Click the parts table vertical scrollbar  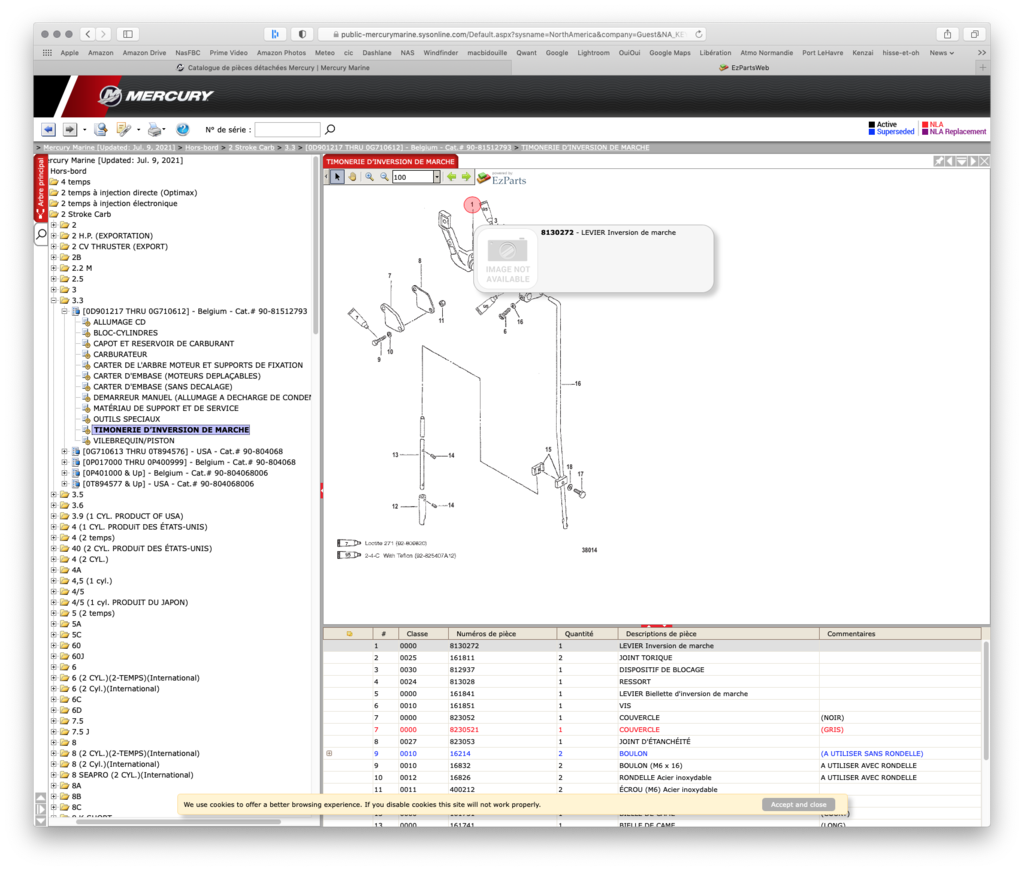[x=985, y=701]
